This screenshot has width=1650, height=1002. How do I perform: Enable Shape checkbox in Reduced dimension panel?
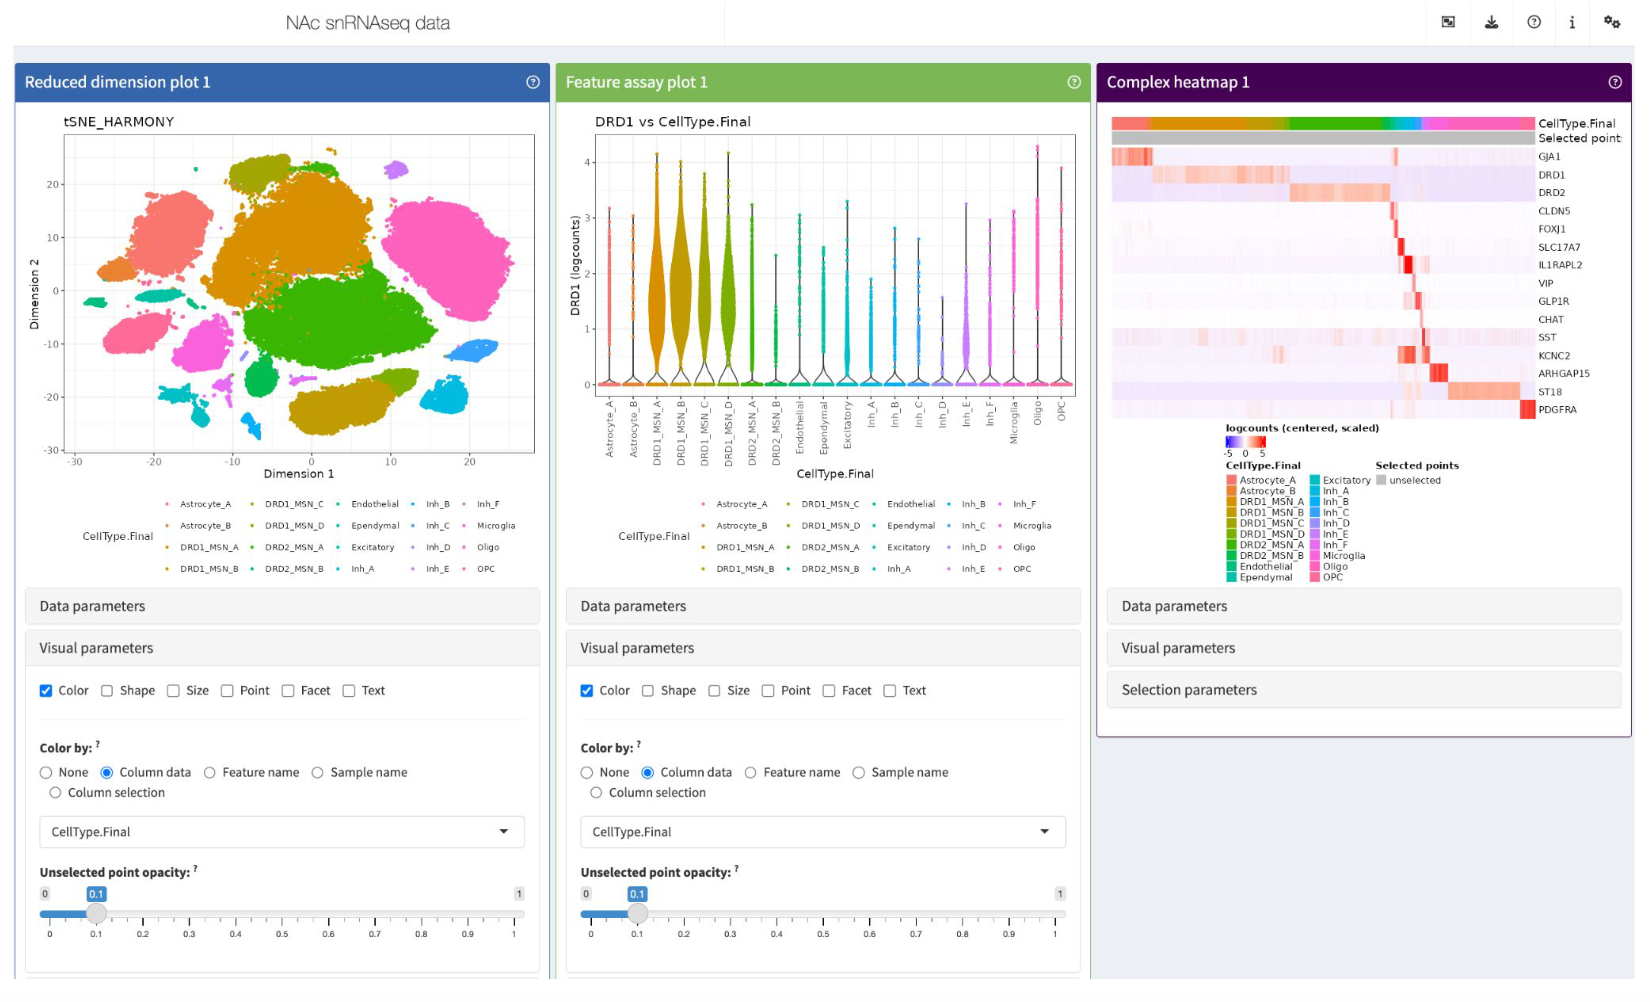click(x=107, y=691)
